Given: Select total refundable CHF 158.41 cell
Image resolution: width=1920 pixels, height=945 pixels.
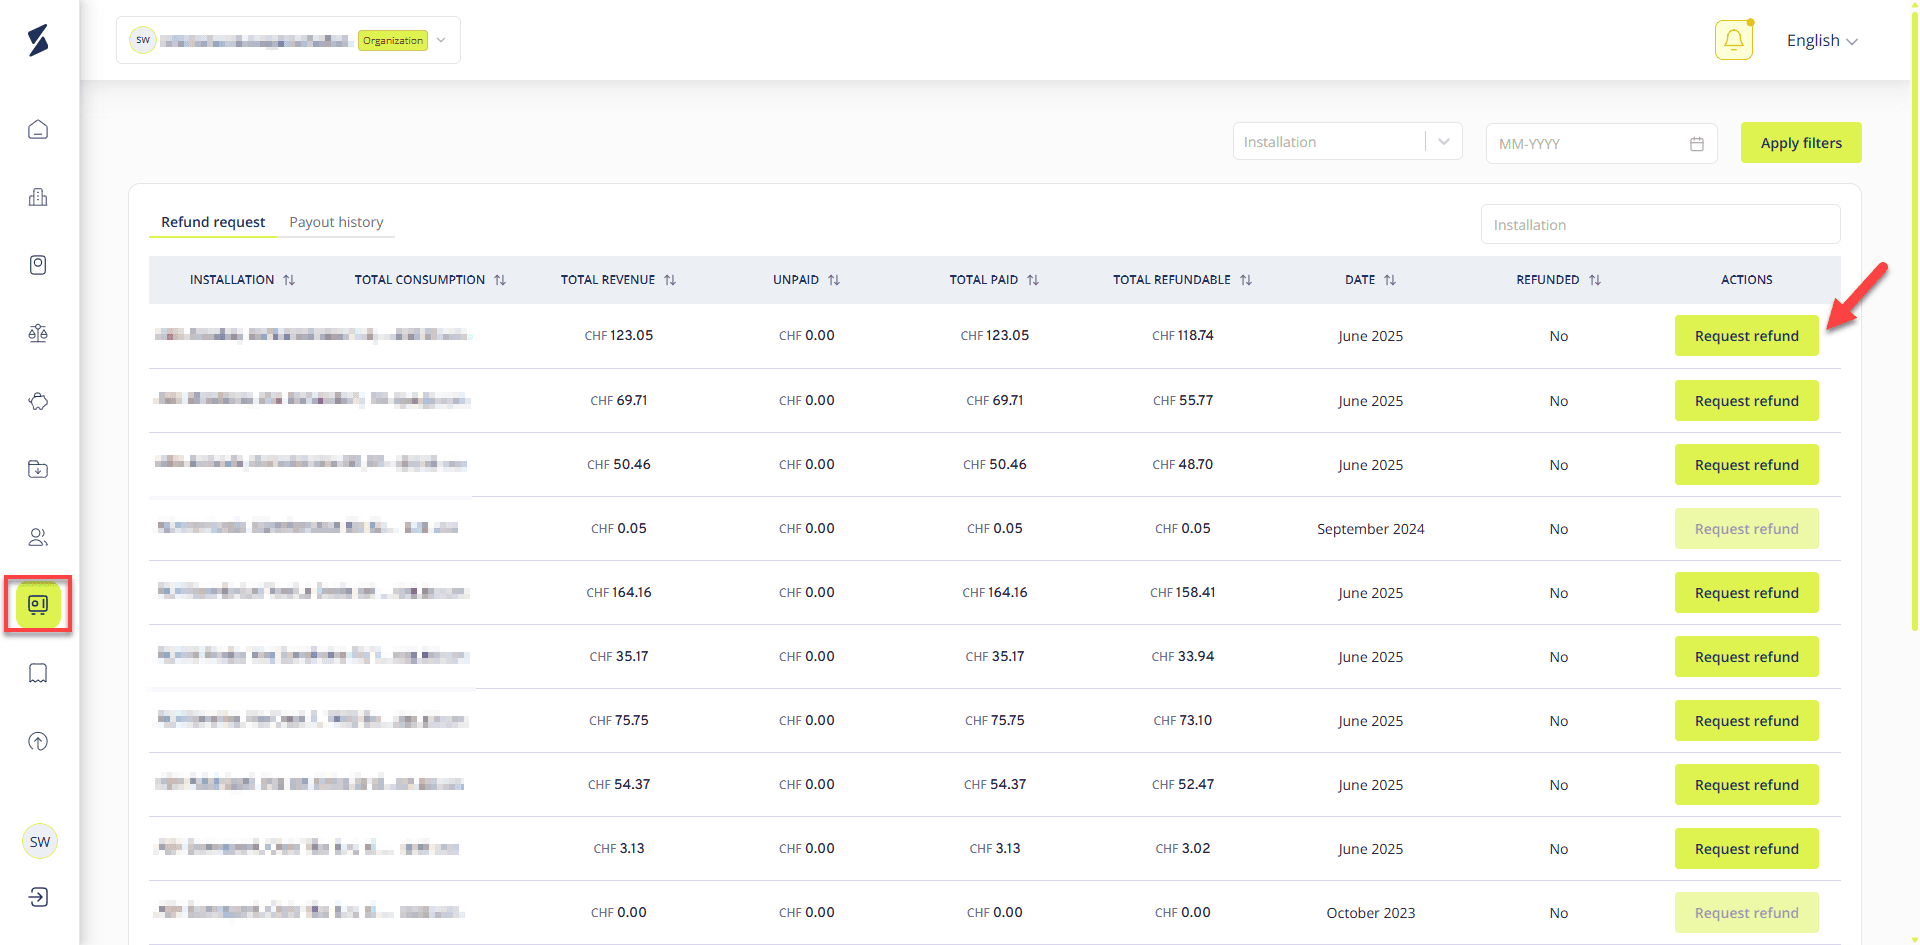Looking at the screenshot, I should click(1182, 592).
